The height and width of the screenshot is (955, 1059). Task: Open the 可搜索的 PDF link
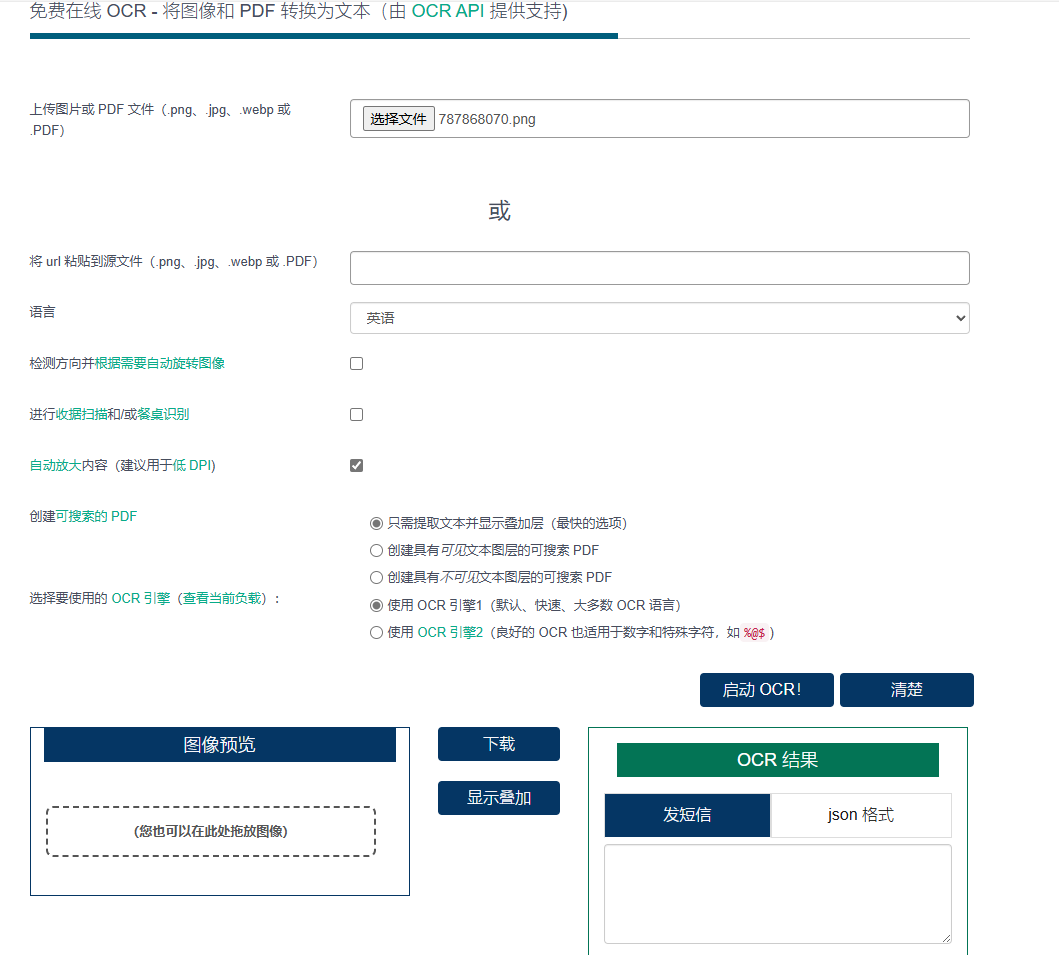(x=96, y=516)
